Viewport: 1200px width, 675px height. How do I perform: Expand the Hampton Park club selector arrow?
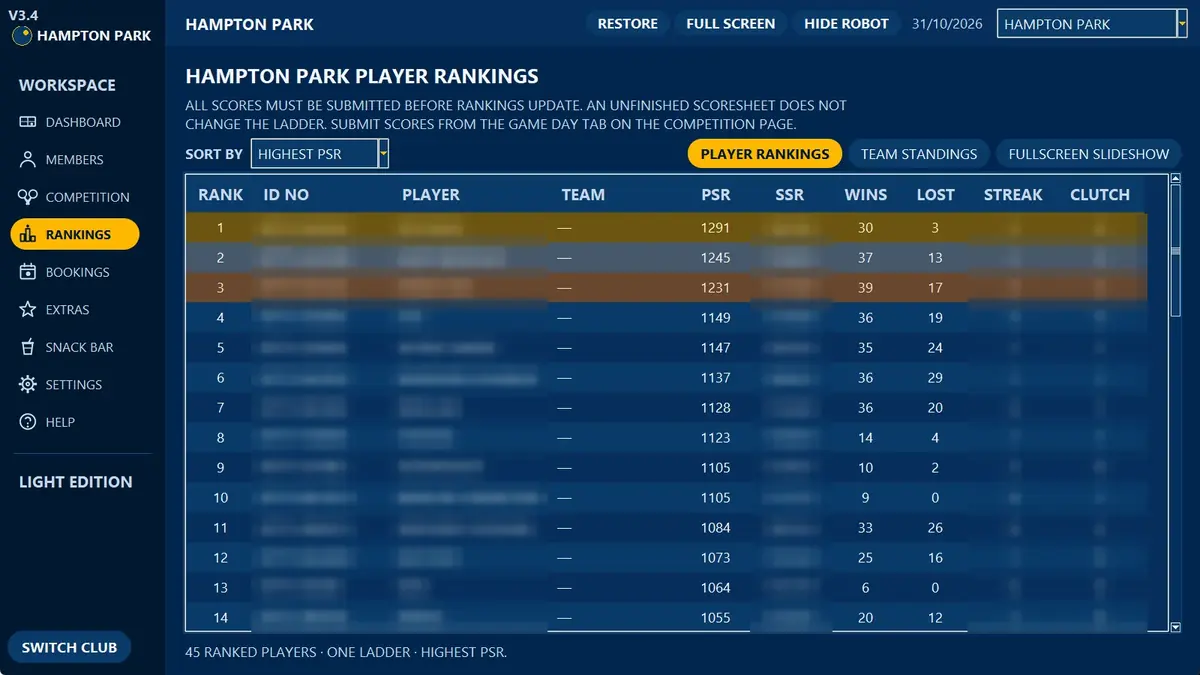1181,24
